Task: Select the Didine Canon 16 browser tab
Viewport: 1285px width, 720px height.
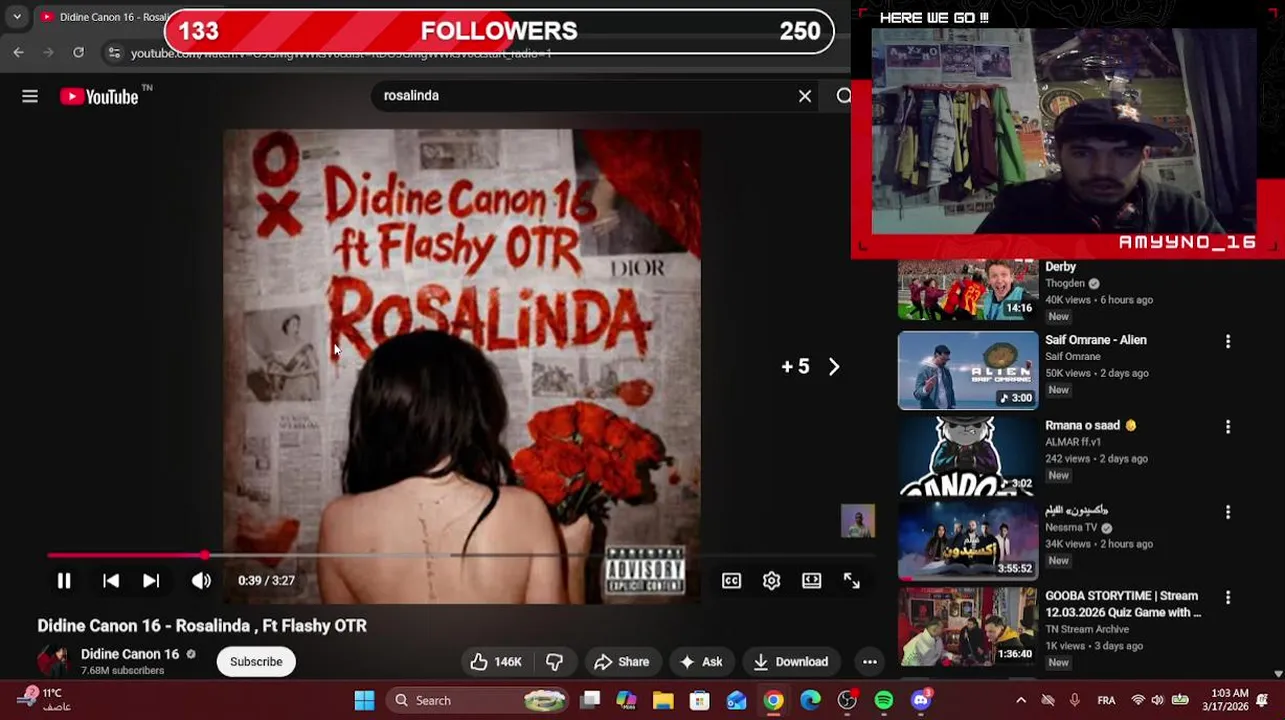Action: point(105,17)
